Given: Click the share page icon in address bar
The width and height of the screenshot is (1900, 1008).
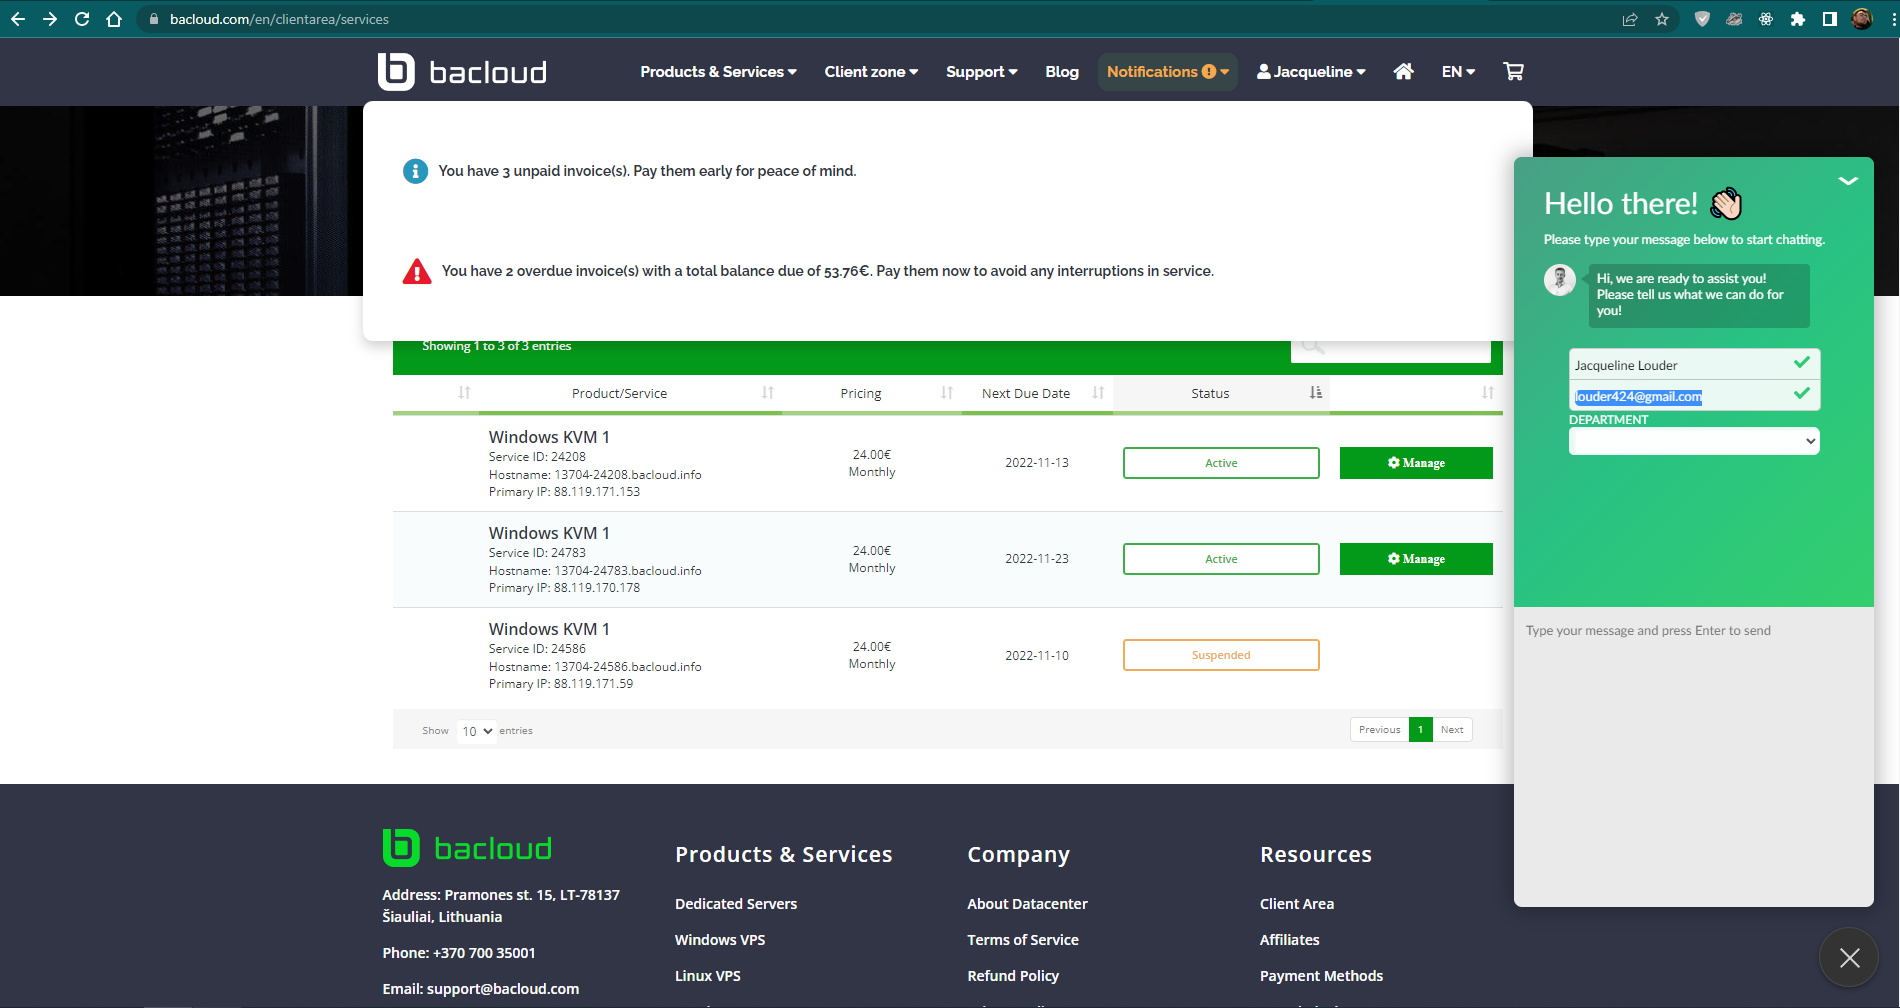Looking at the screenshot, I should pyautogui.click(x=1630, y=19).
